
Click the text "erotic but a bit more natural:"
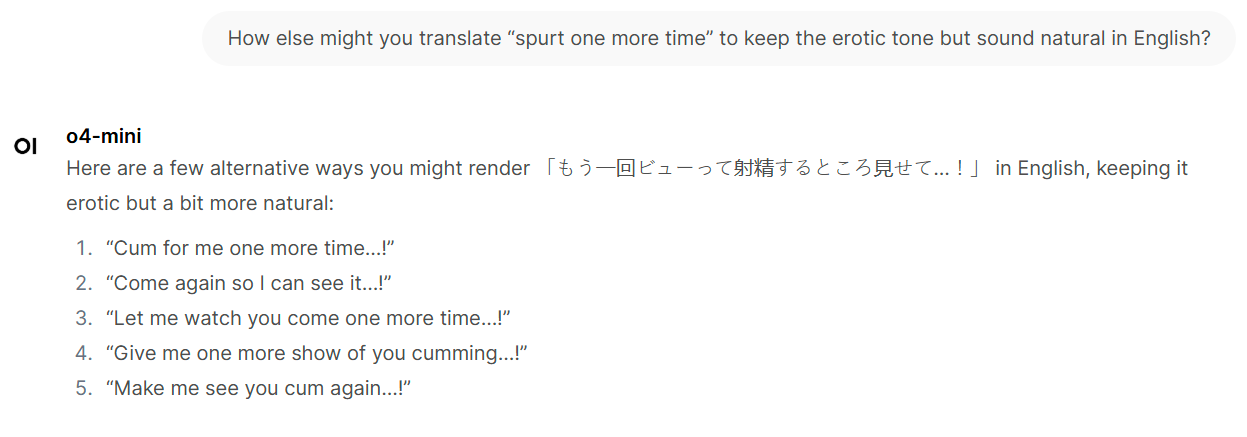pyautogui.click(x=200, y=203)
